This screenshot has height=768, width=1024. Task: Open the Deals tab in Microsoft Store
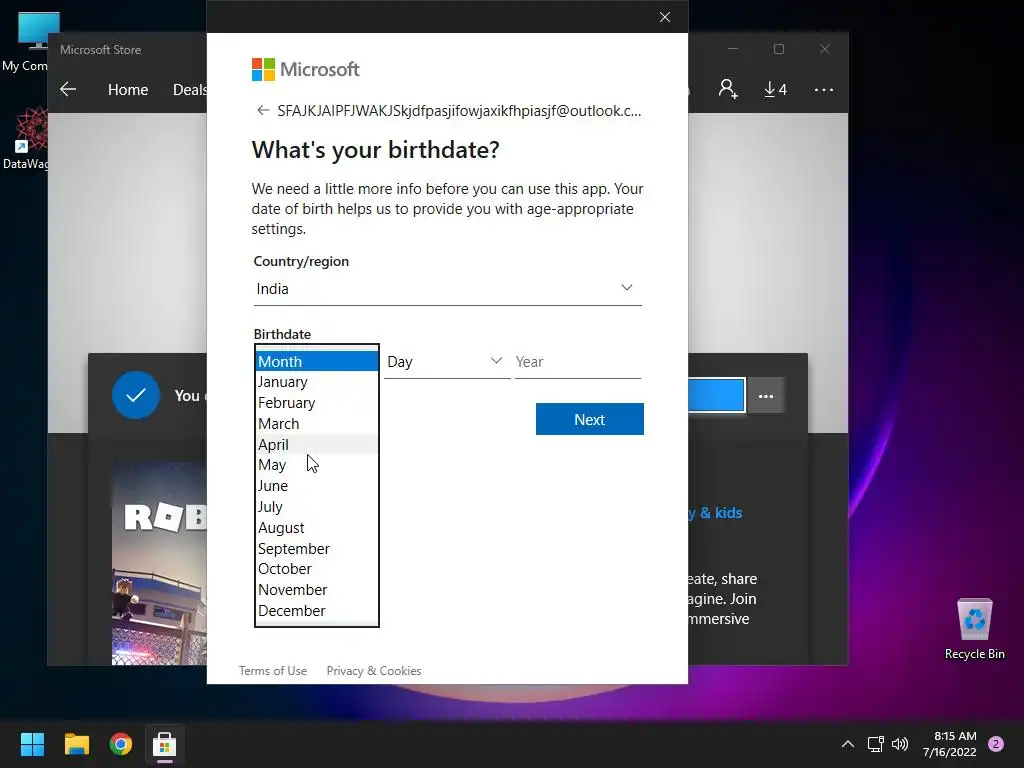coord(189,89)
